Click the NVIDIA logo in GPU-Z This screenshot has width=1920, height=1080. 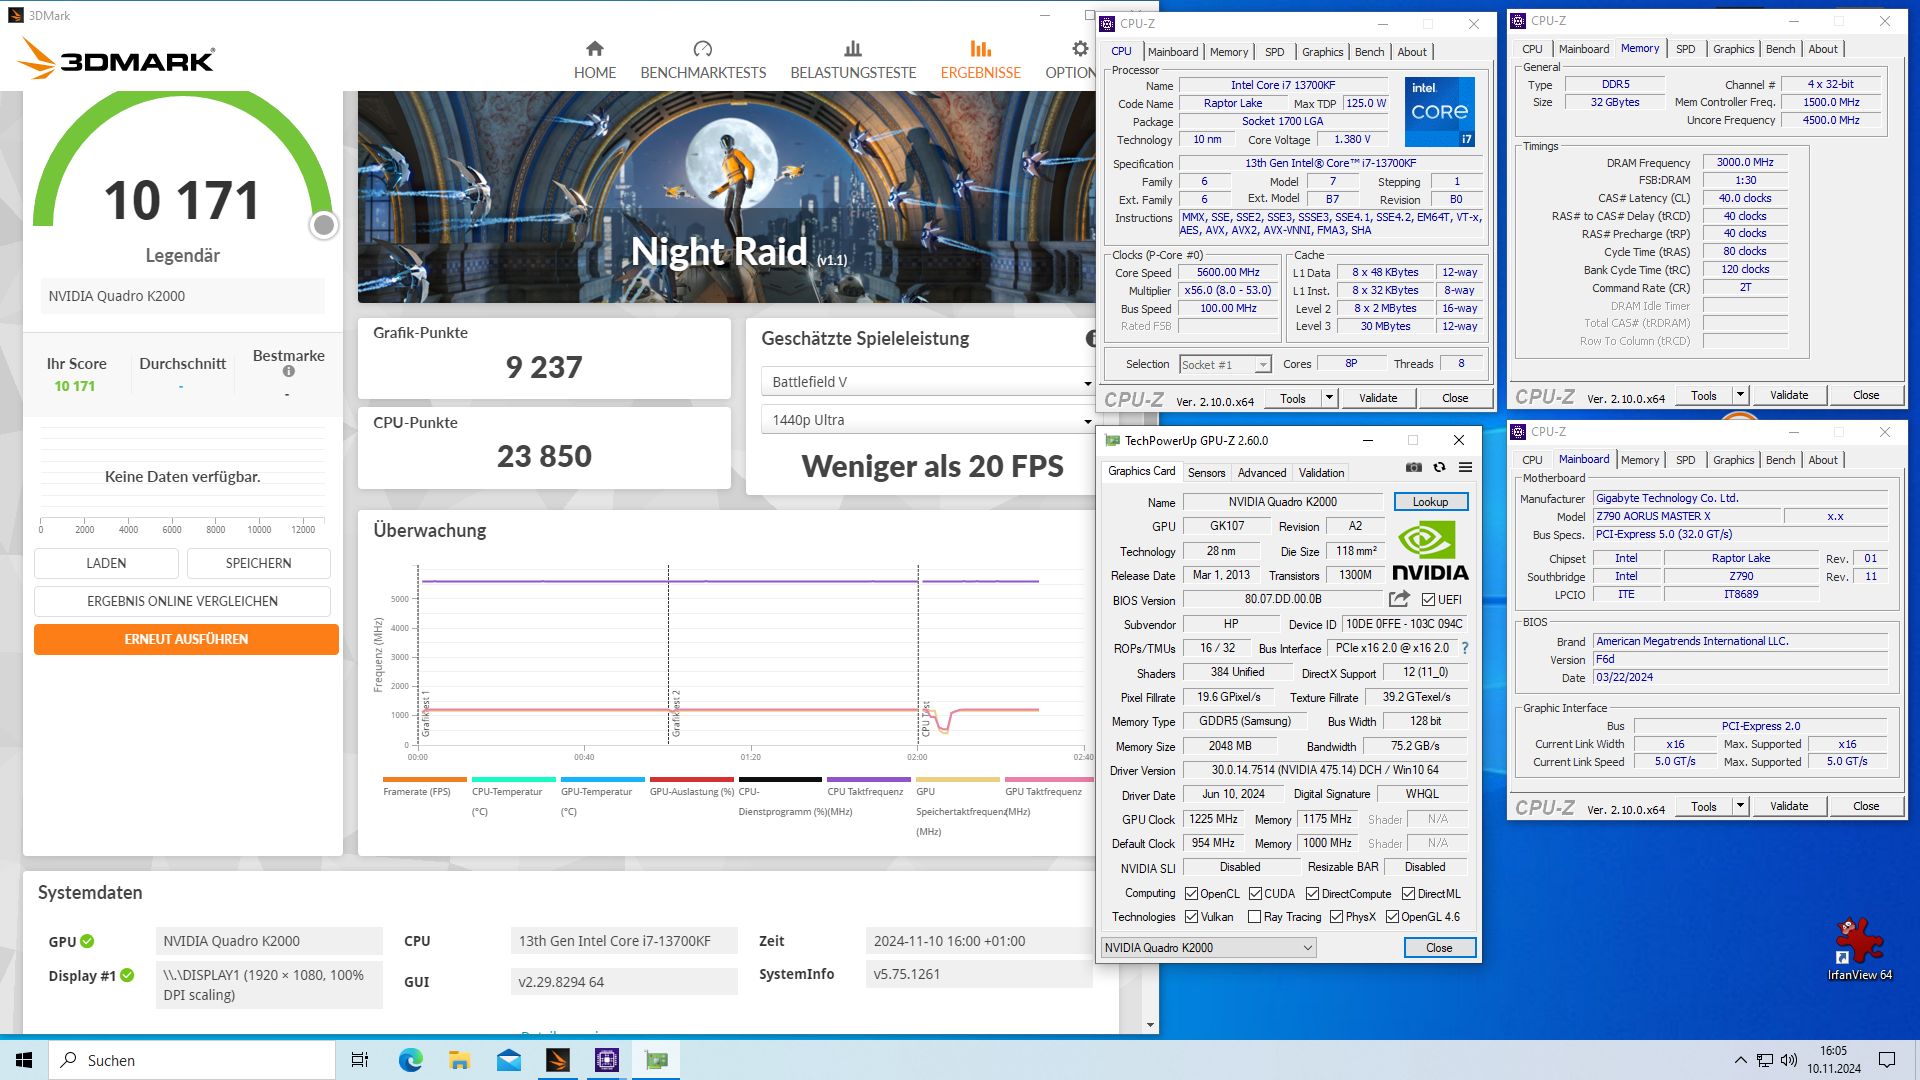coord(1430,551)
